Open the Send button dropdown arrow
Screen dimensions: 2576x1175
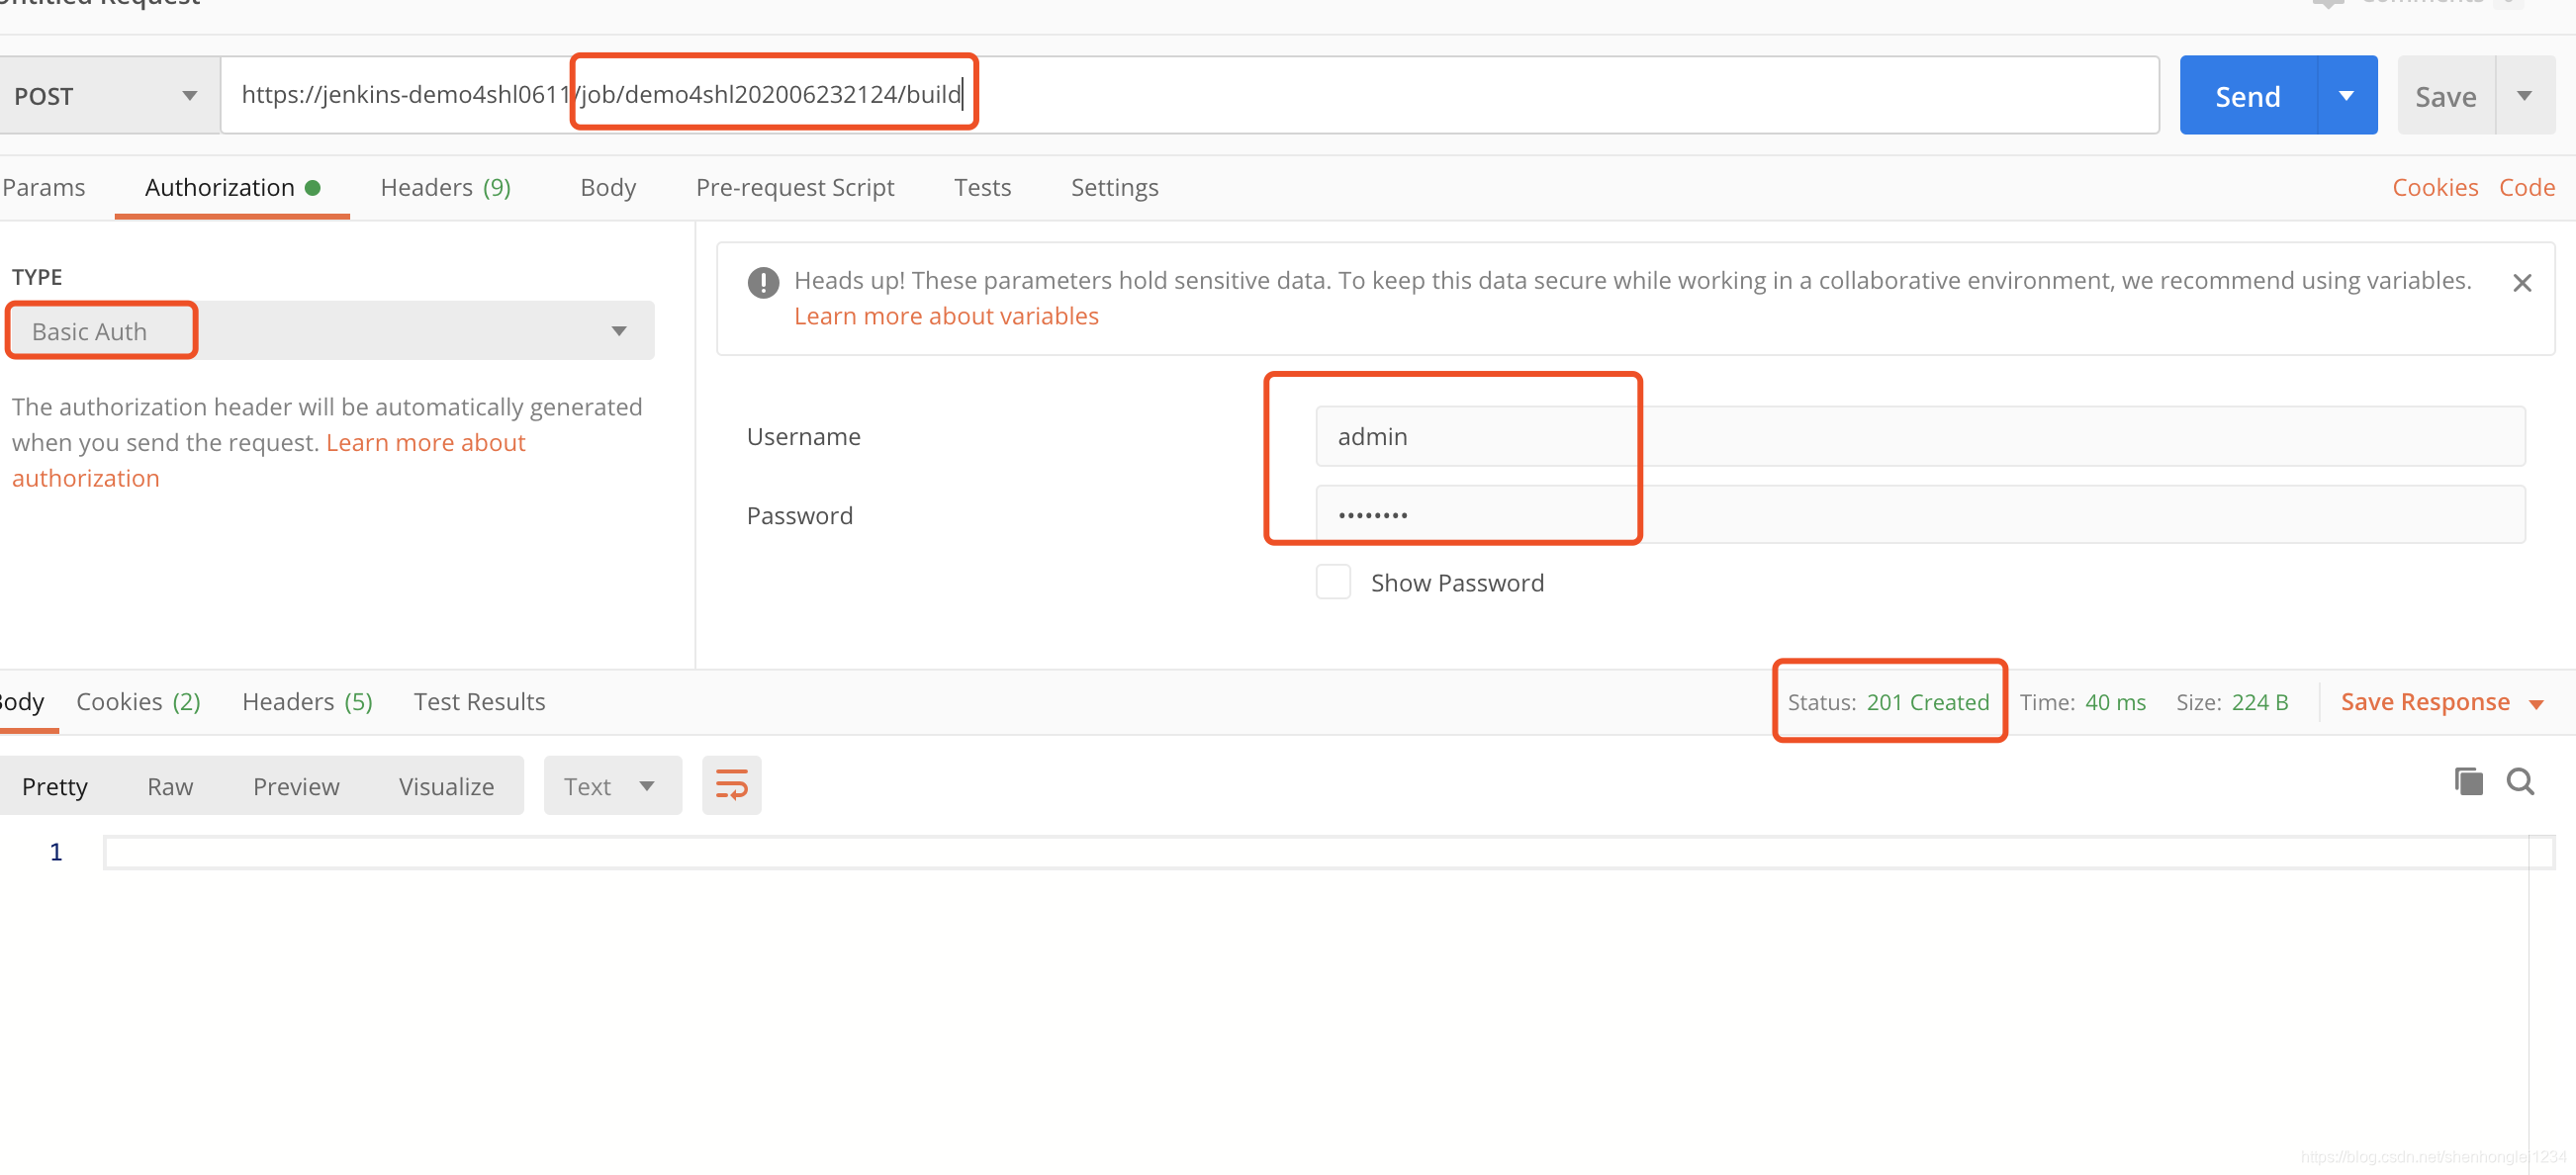(x=2346, y=96)
